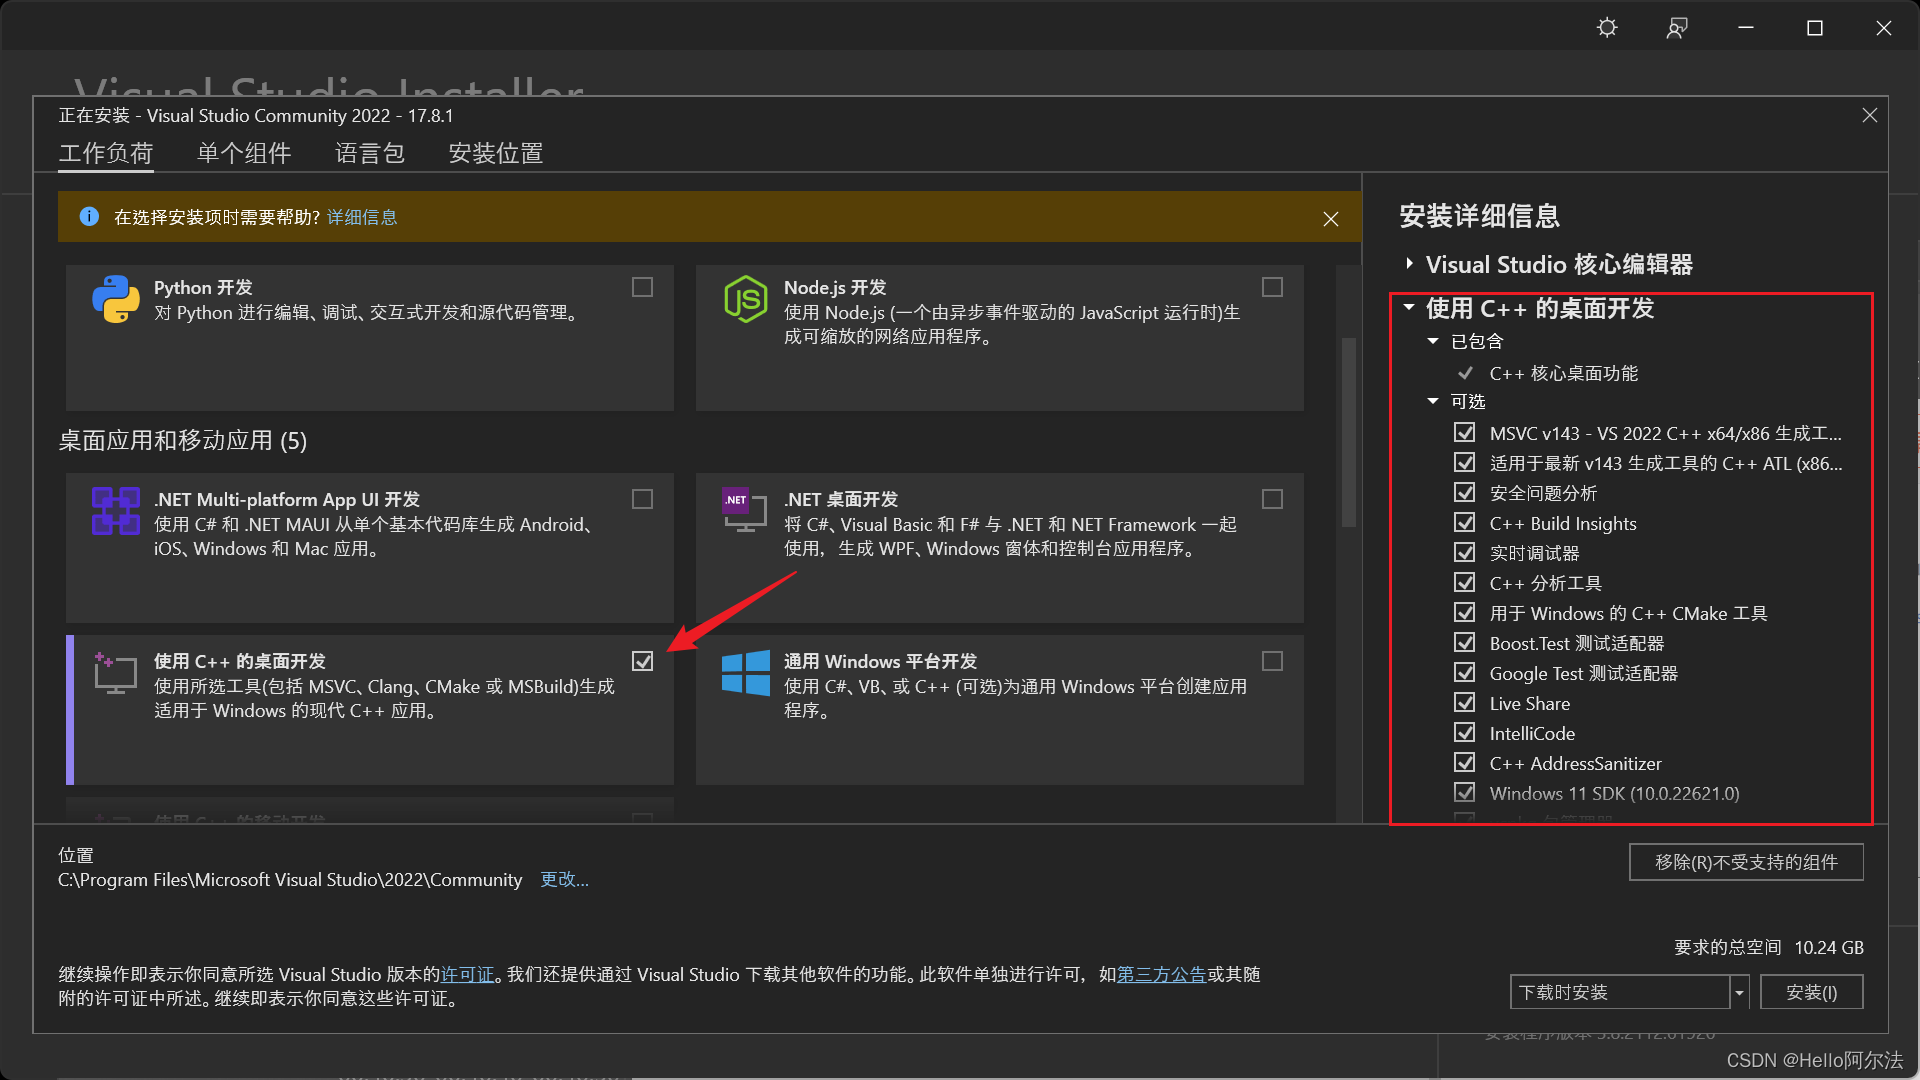The height and width of the screenshot is (1080, 1920).
Task: Click the 10.24 GB total space value
Action: tap(1829, 947)
